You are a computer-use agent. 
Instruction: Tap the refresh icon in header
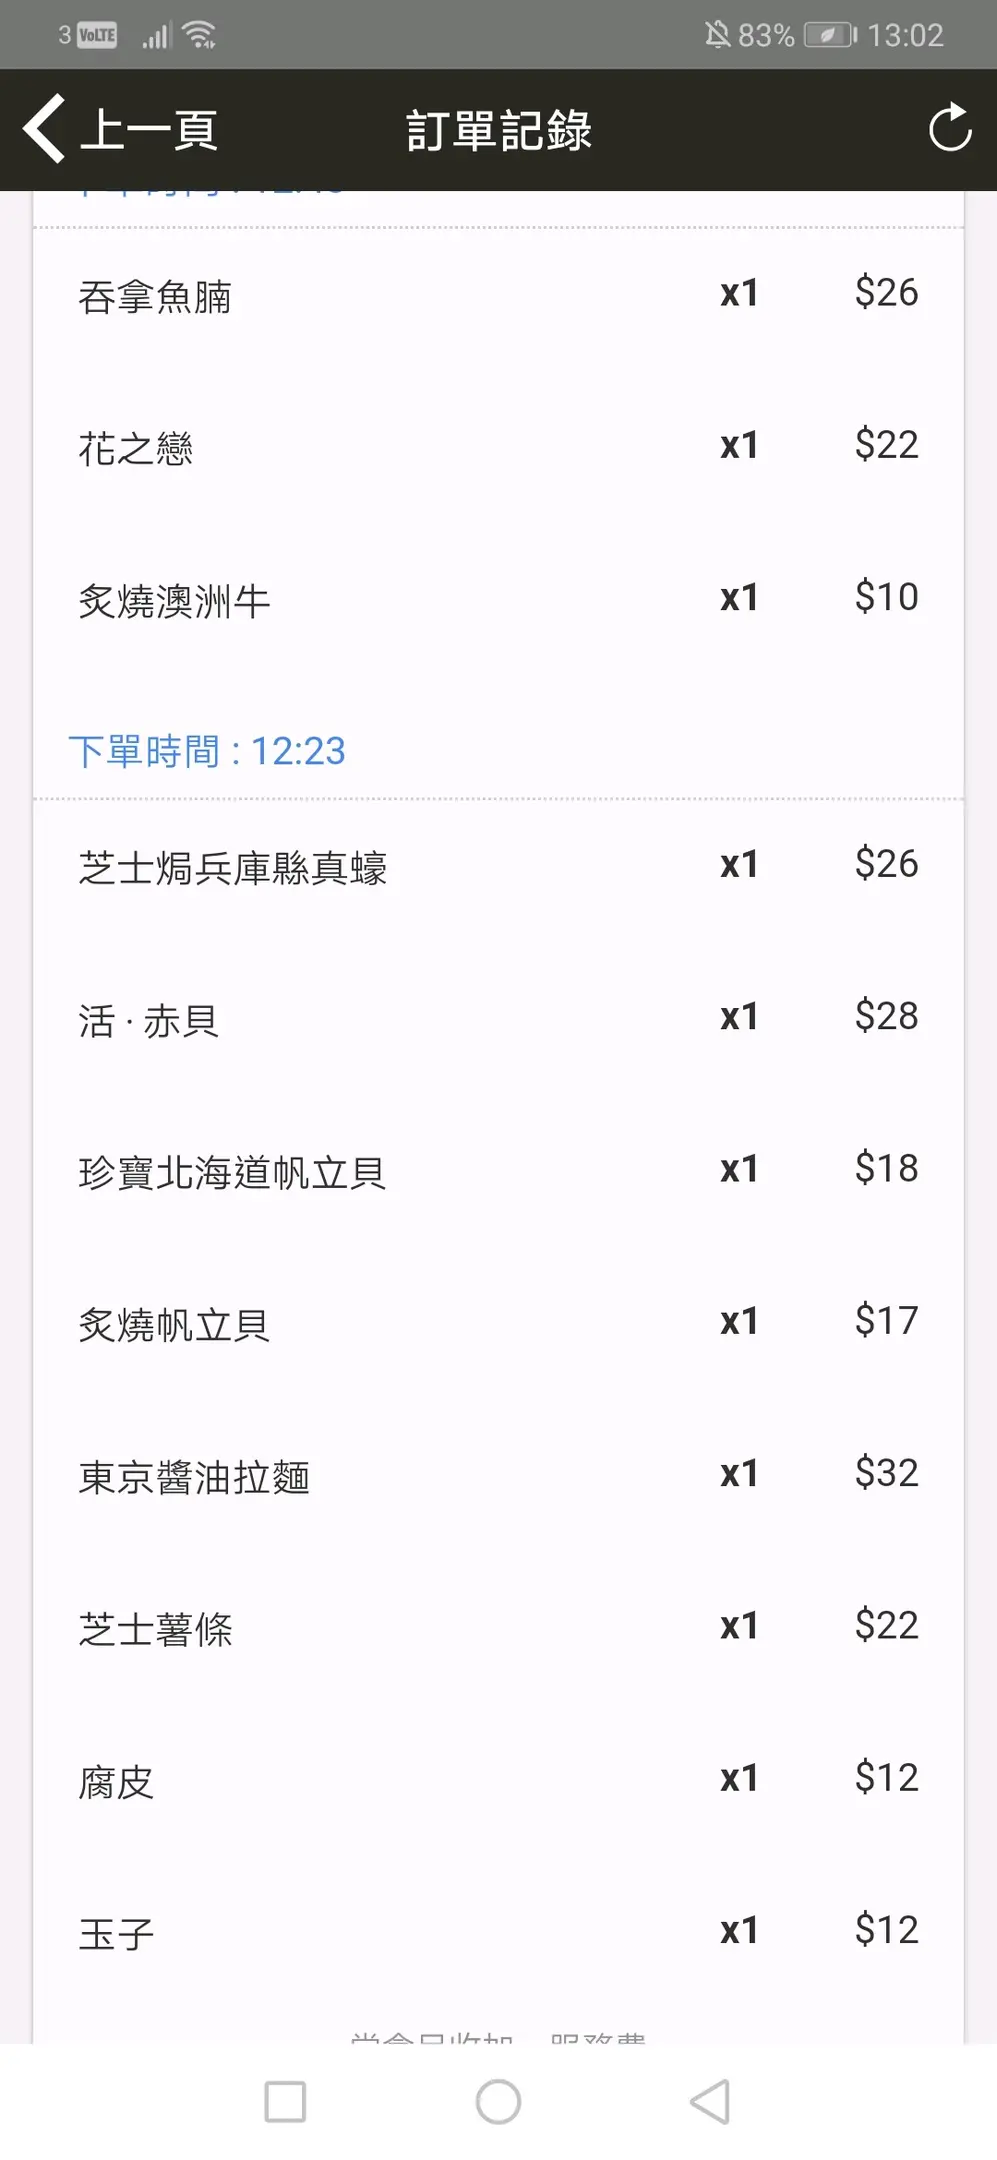point(949,128)
